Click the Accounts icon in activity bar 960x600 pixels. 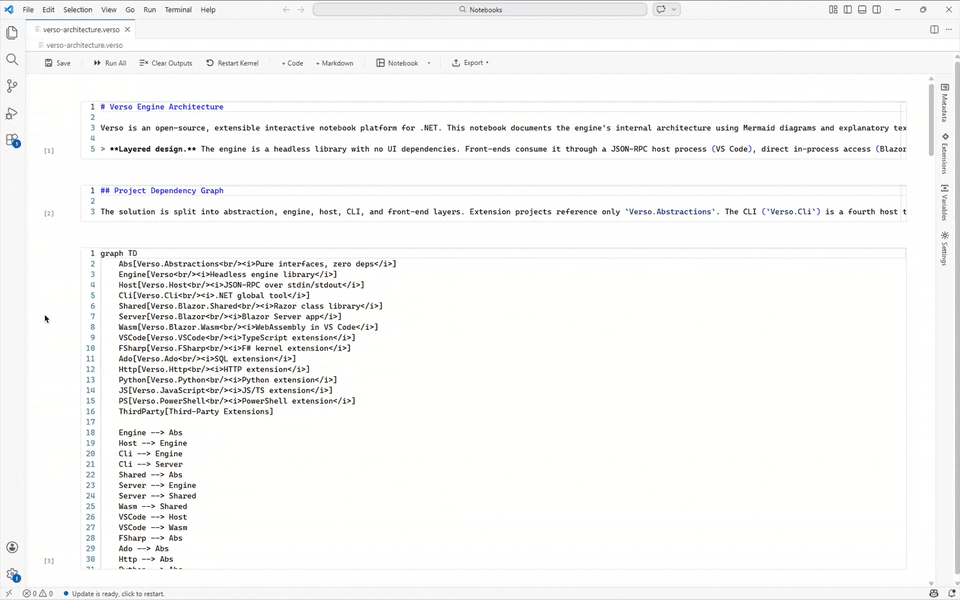[12, 547]
